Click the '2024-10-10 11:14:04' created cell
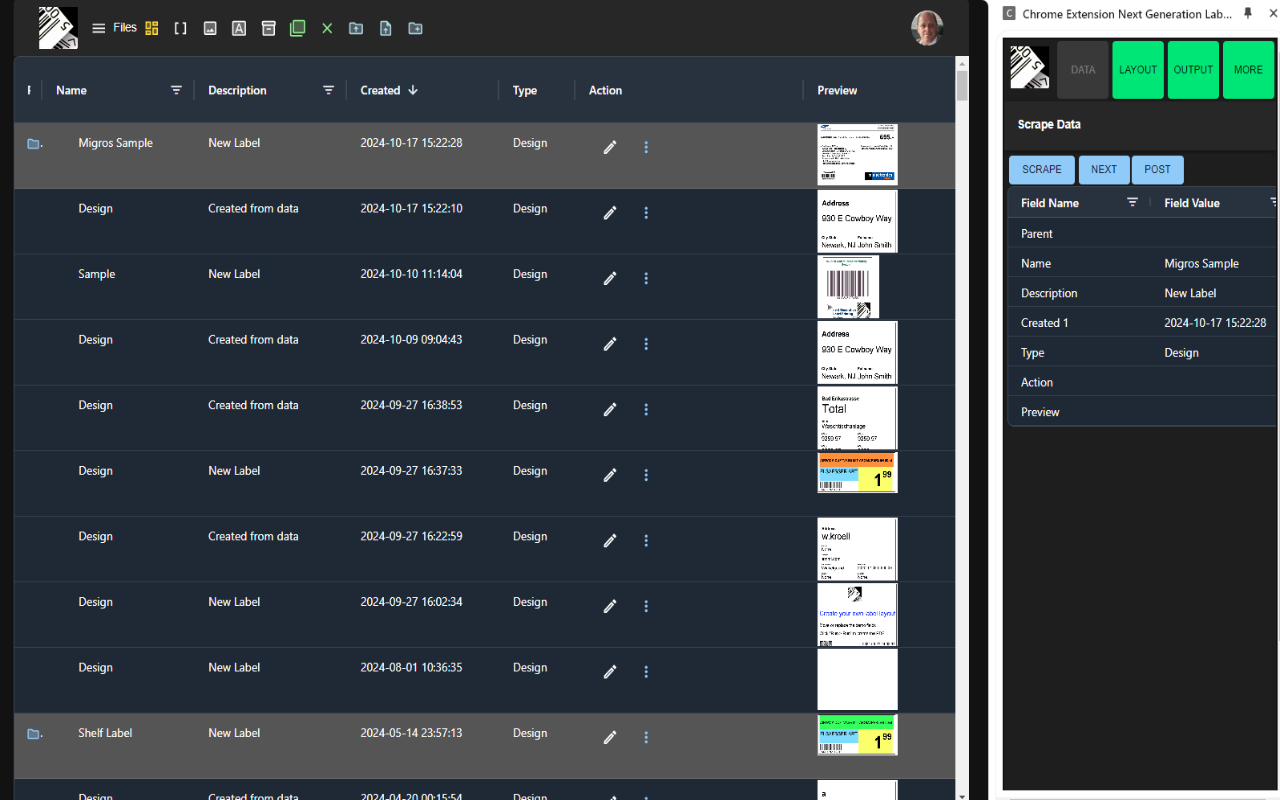 tap(411, 274)
